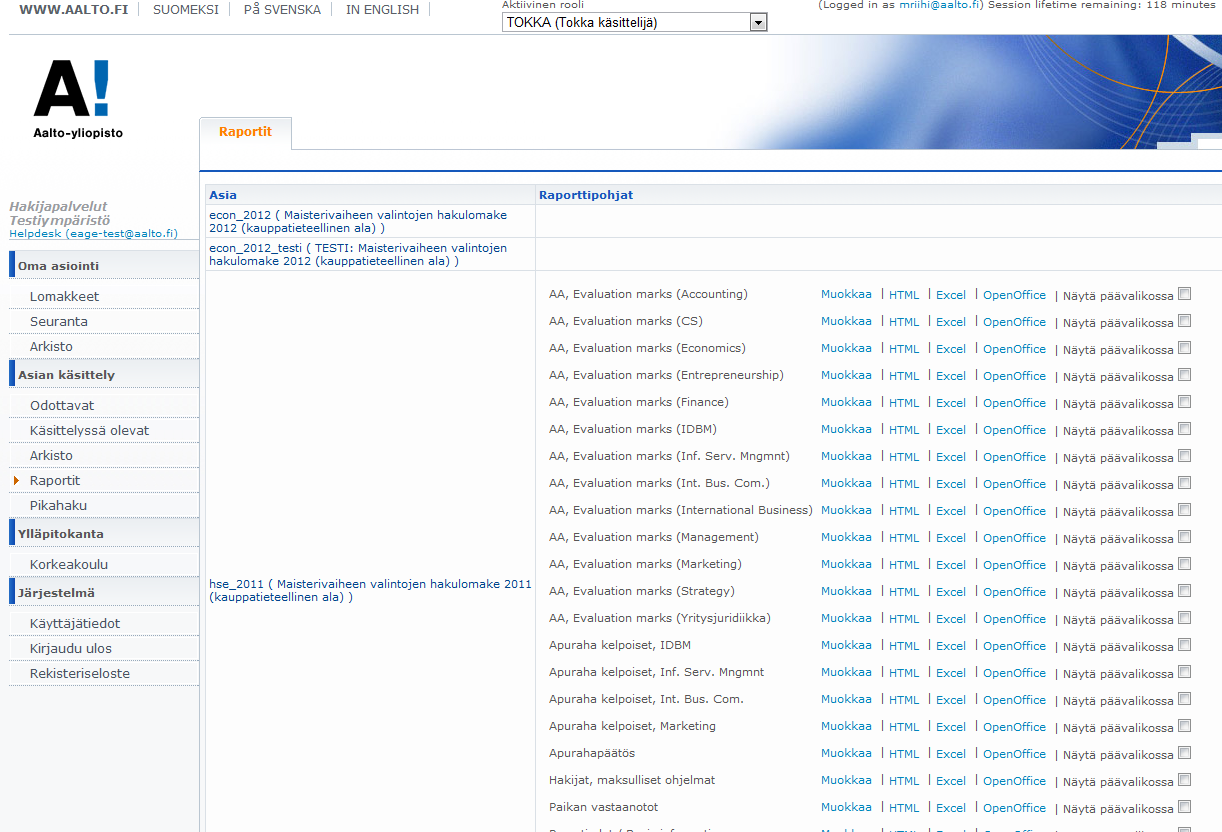The width and height of the screenshot is (1222, 832).
Task: Open Excel report for Evaluation marks (Management)
Action: tap(951, 538)
